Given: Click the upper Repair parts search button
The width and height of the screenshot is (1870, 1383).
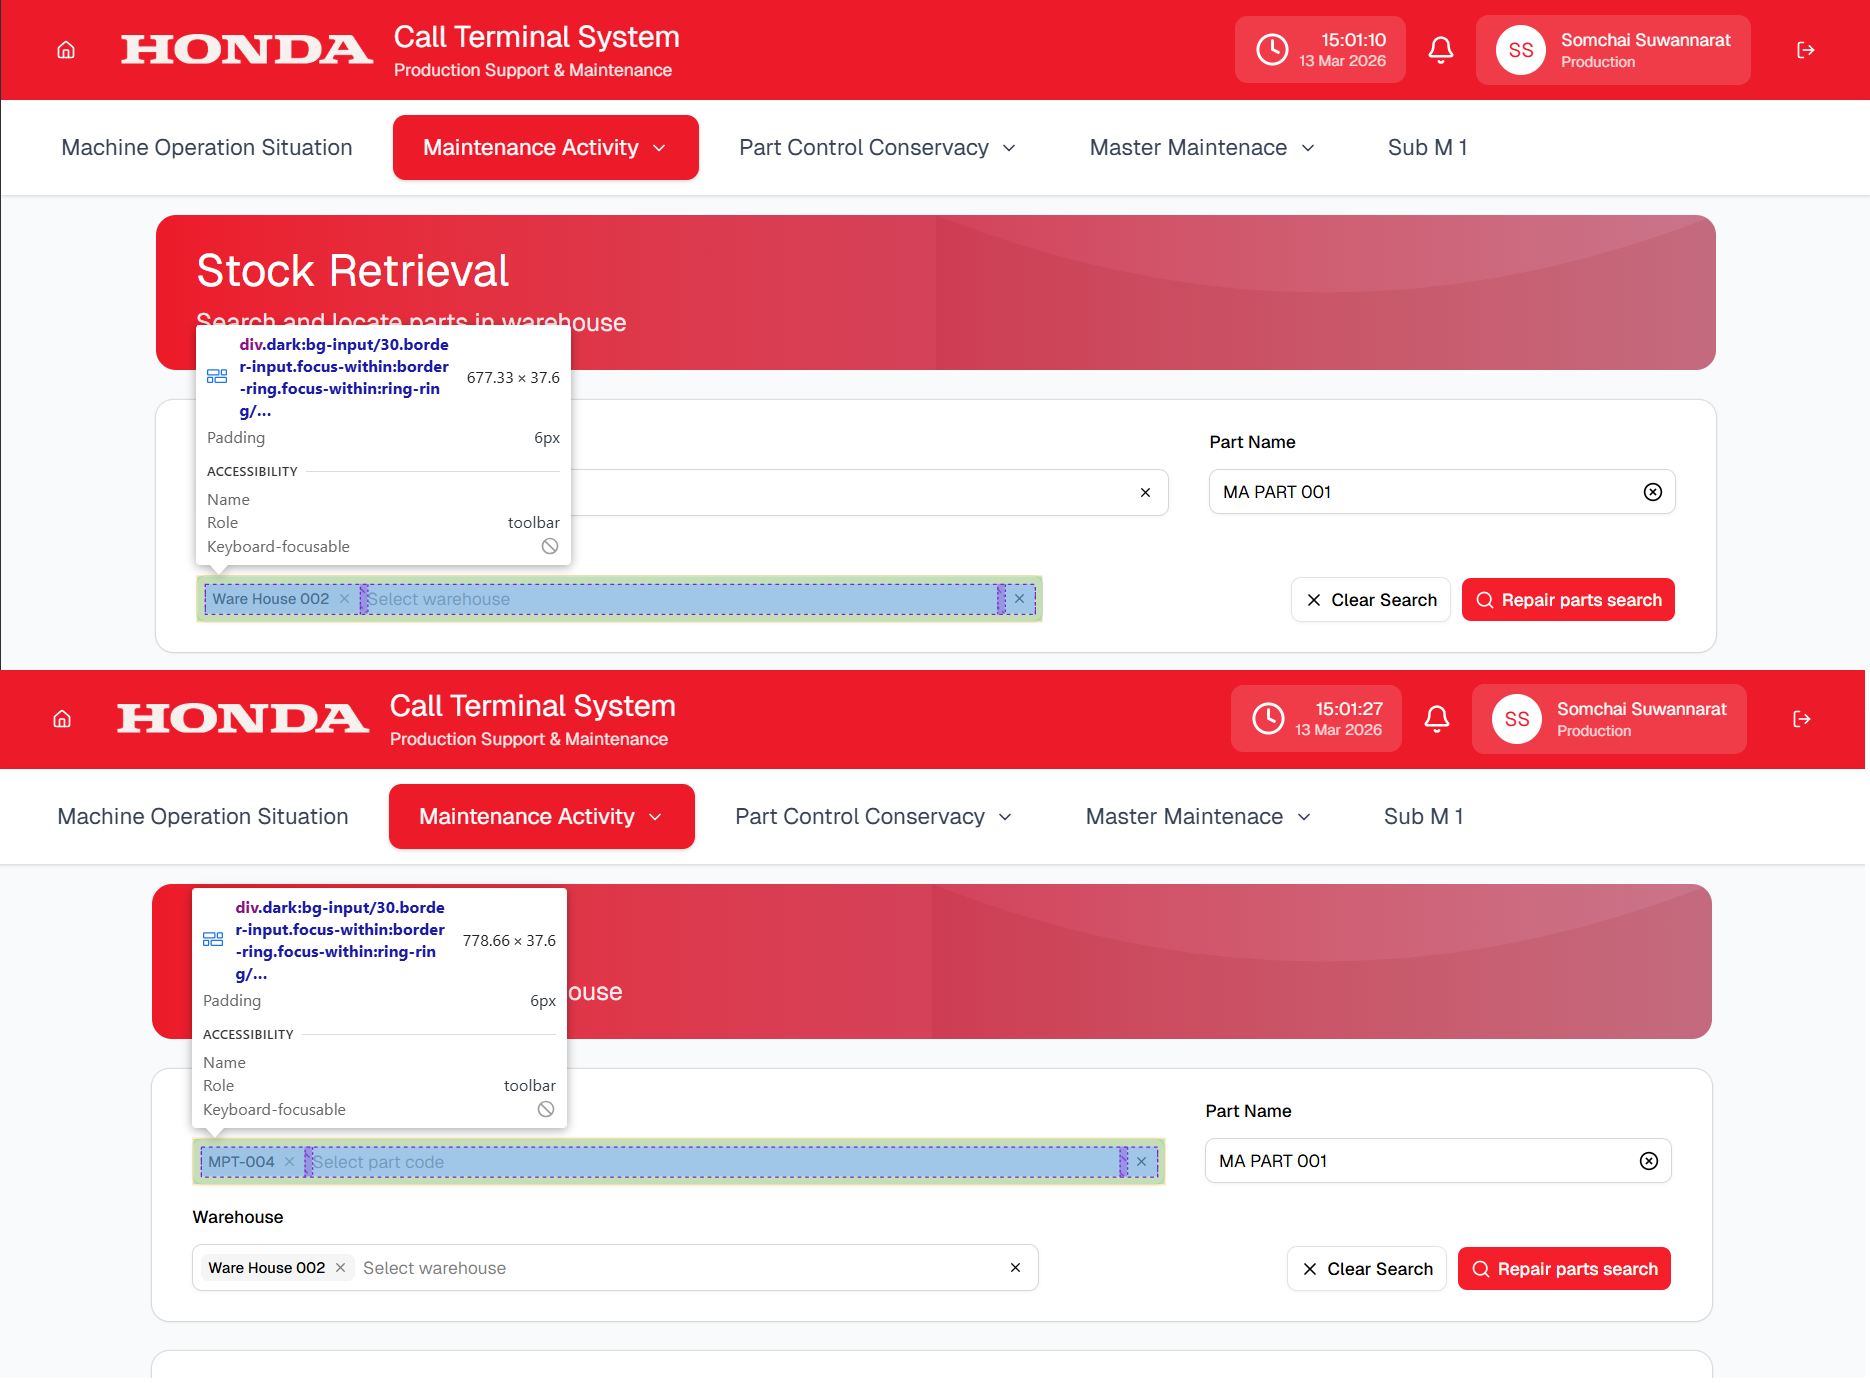Looking at the screenshot, I should point(1568,600).
